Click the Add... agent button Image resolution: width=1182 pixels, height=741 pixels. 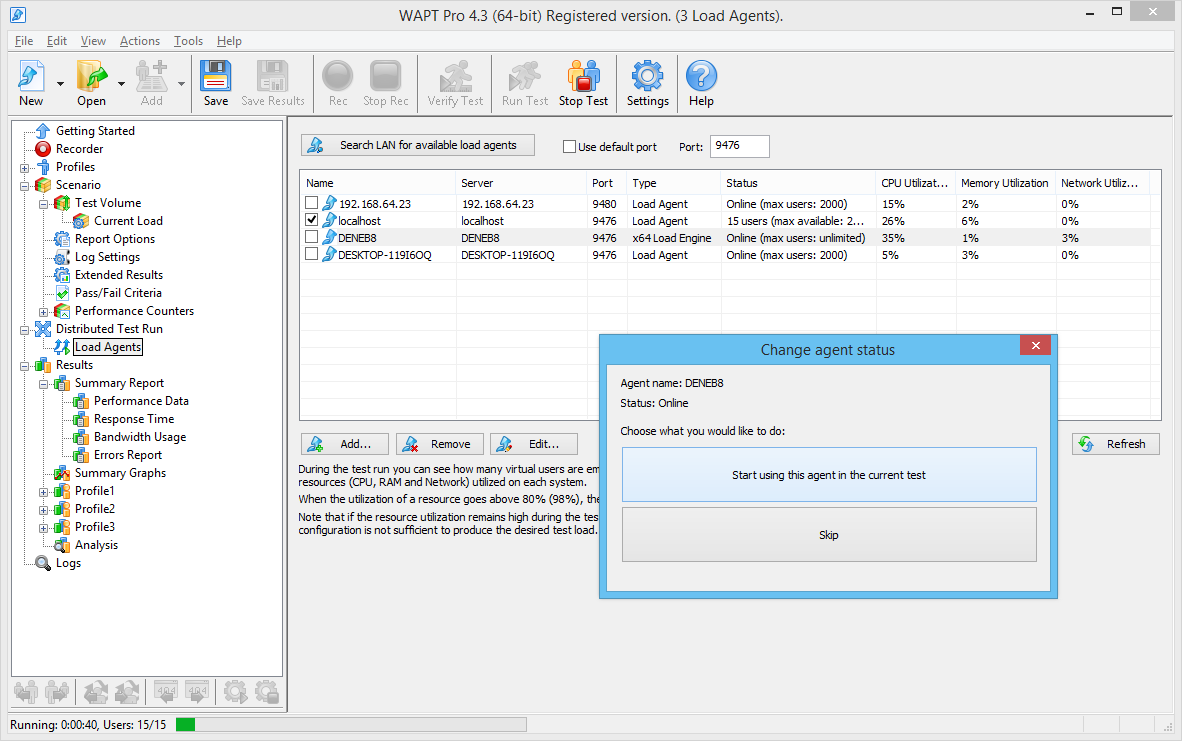[x=344, y=444]
